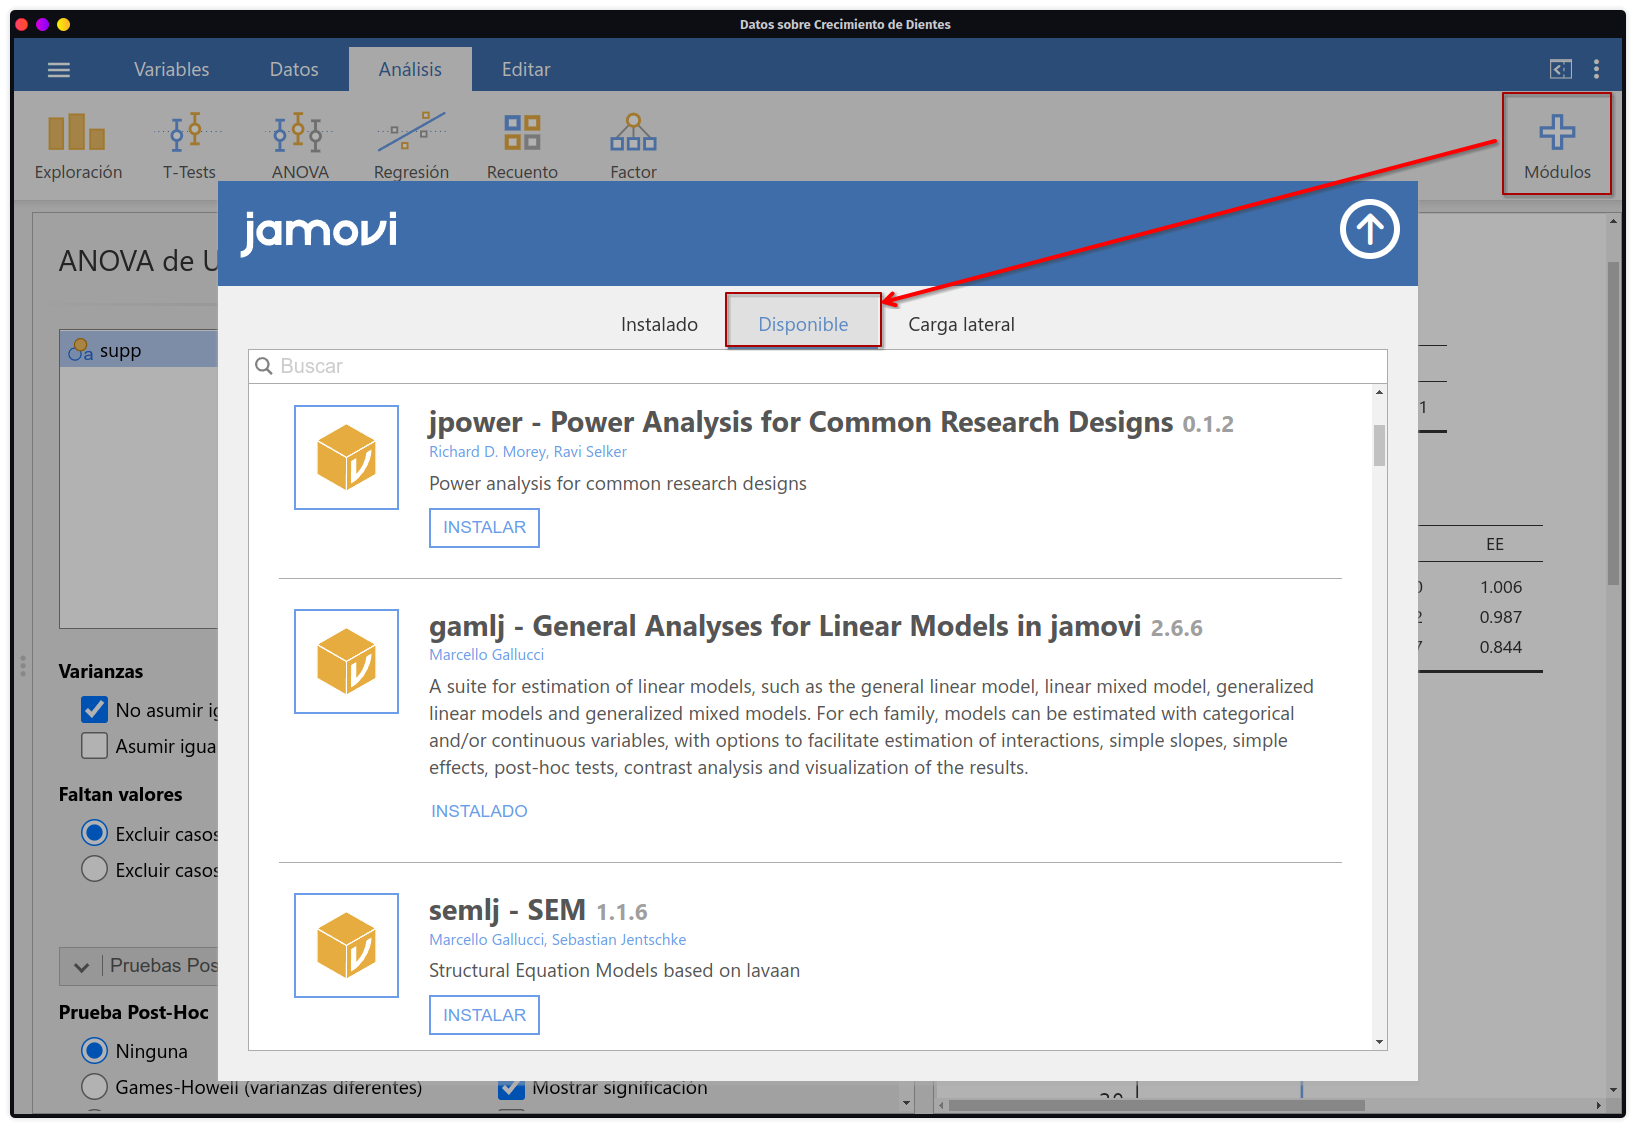Click the module list scrollbar thumb
This screenshot has height=1128, width=1636.
[1379, 446]
